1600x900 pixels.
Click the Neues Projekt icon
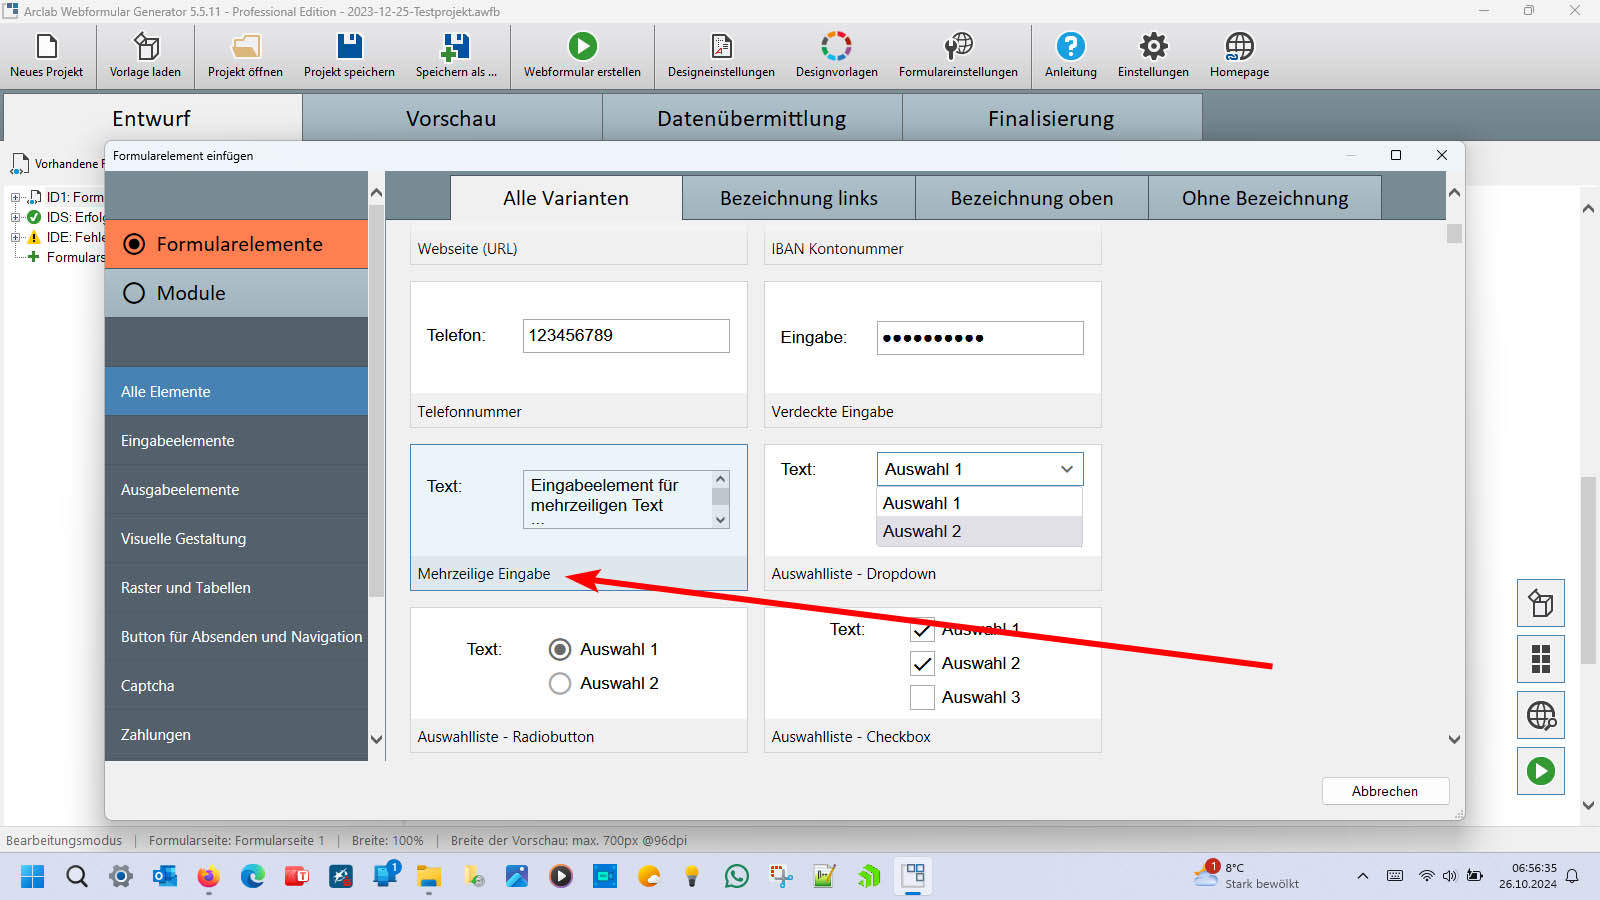tap(47, 47)
